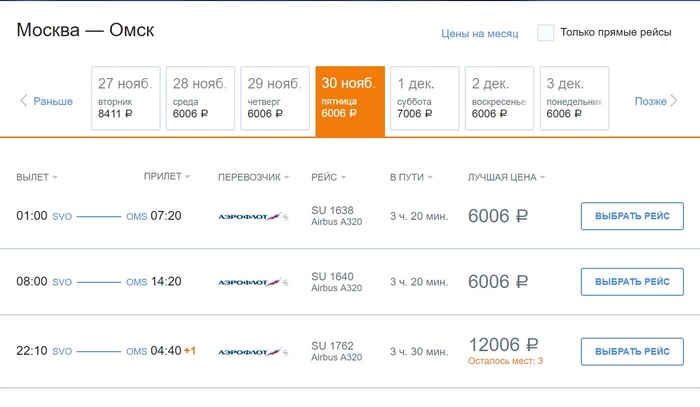Sort flights by Рейс column
The image size is (700, 407).
click(330, 177)
